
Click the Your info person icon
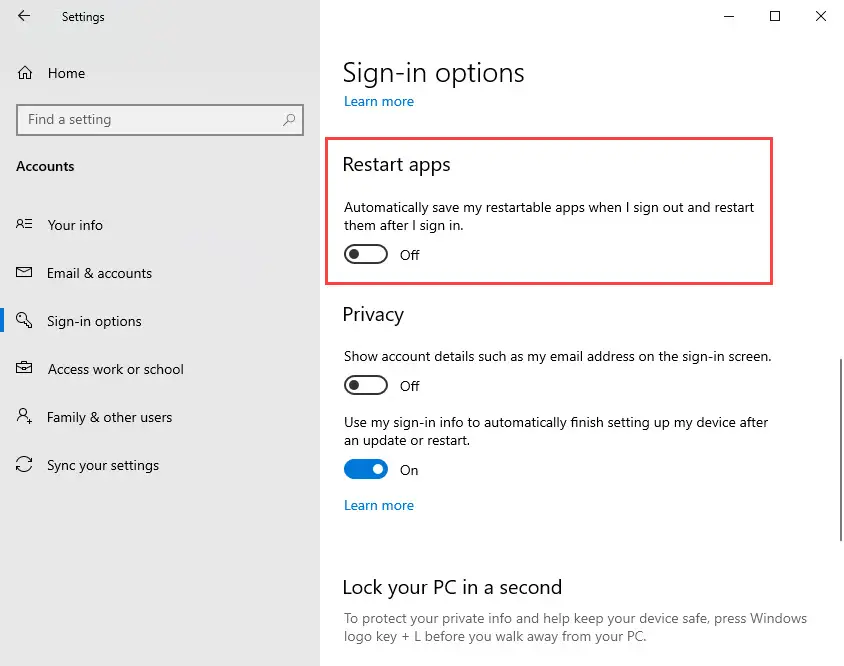(24, 224)
